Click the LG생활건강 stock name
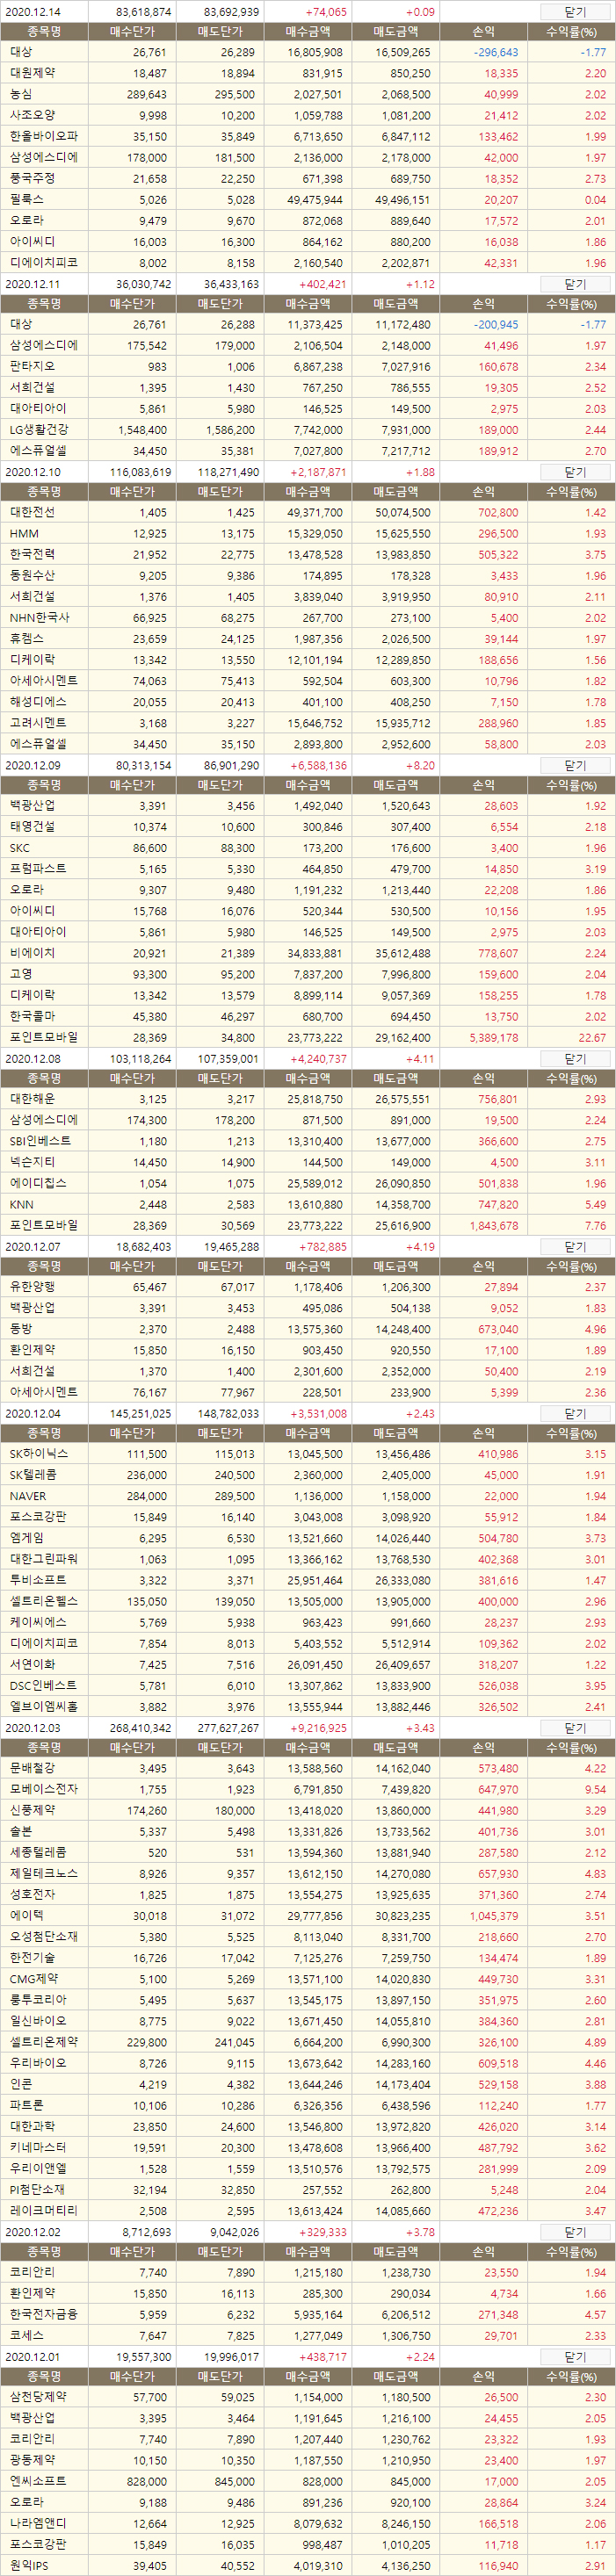The image size is (616, 2576). [39, 429]
